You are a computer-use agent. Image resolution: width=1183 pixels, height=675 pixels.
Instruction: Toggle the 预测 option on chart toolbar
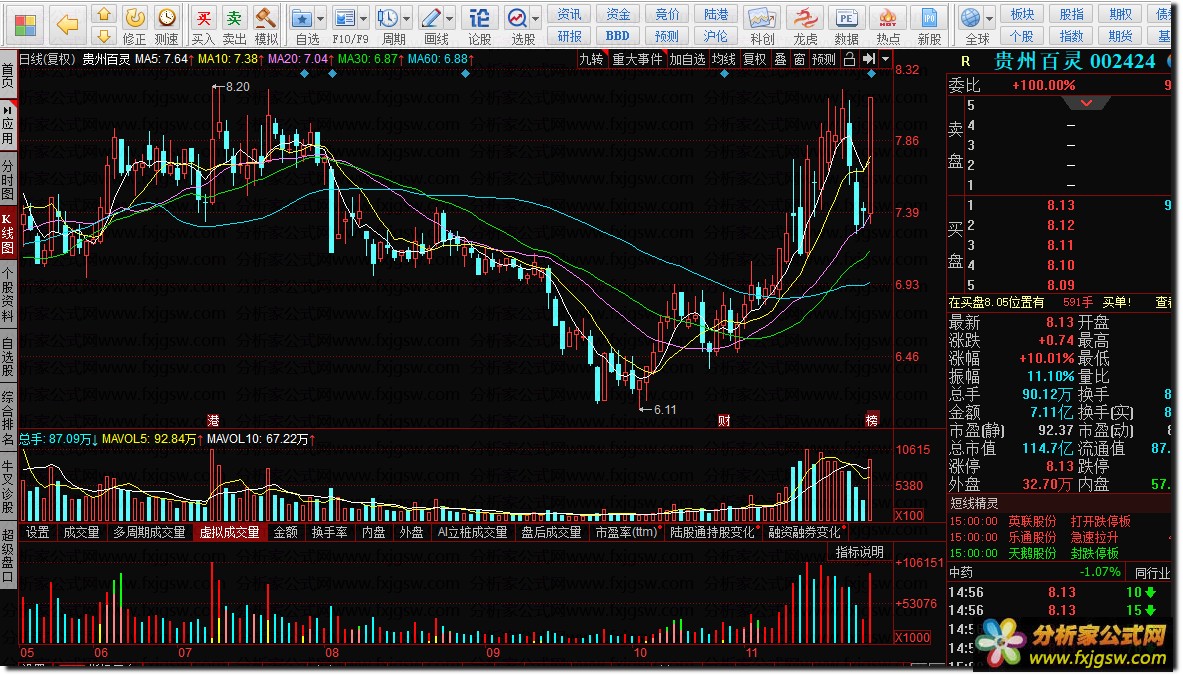pos(824,59)
